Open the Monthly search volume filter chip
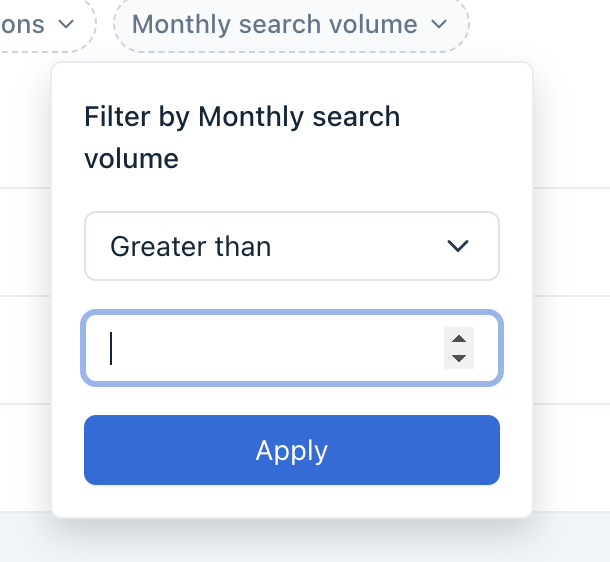 tap(275, 24)
